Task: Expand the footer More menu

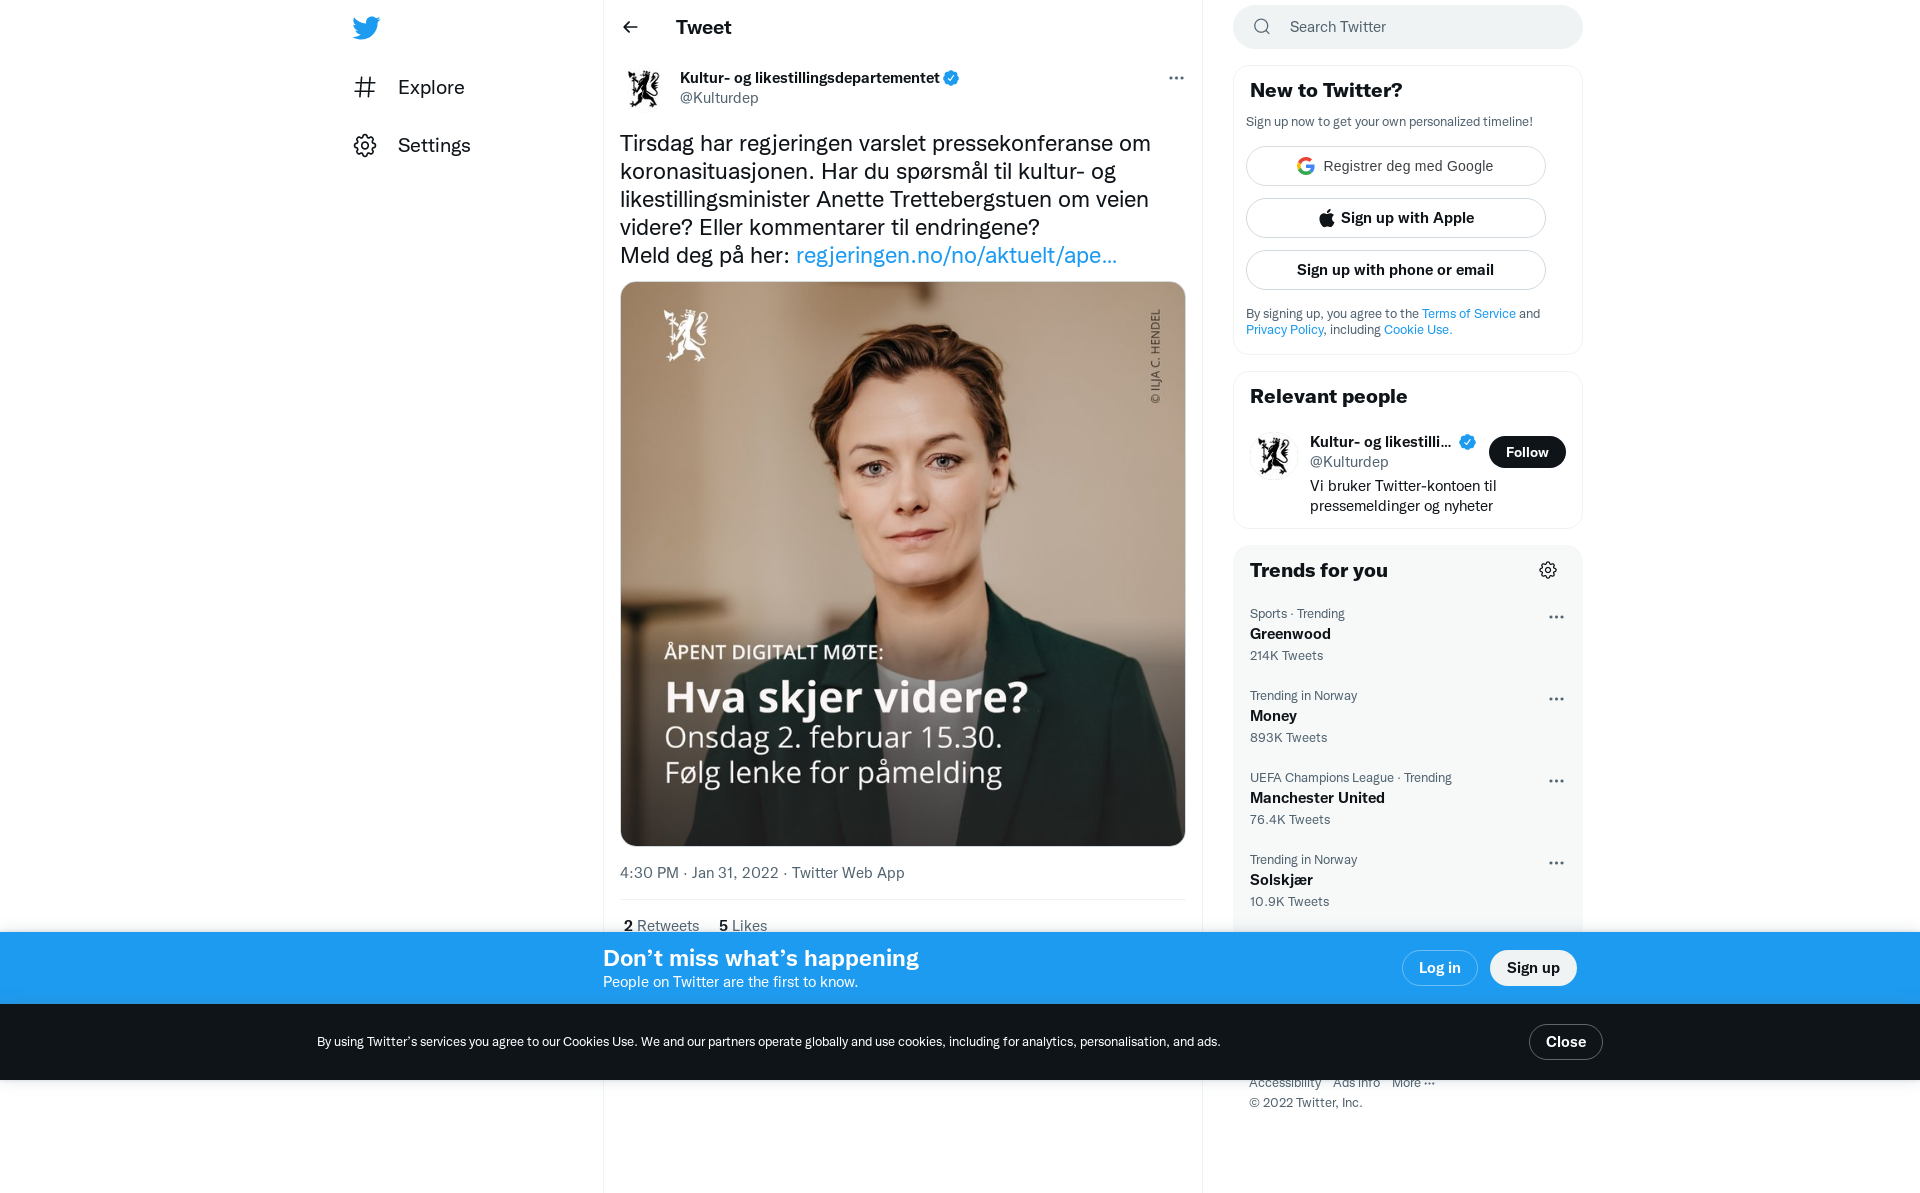Action: coord(1413,1083)
